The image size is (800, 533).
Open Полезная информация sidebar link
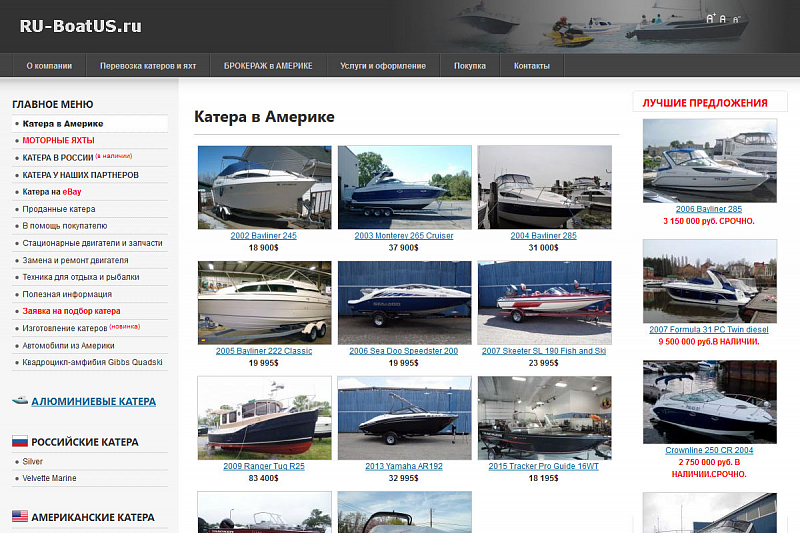pos(67,294)
